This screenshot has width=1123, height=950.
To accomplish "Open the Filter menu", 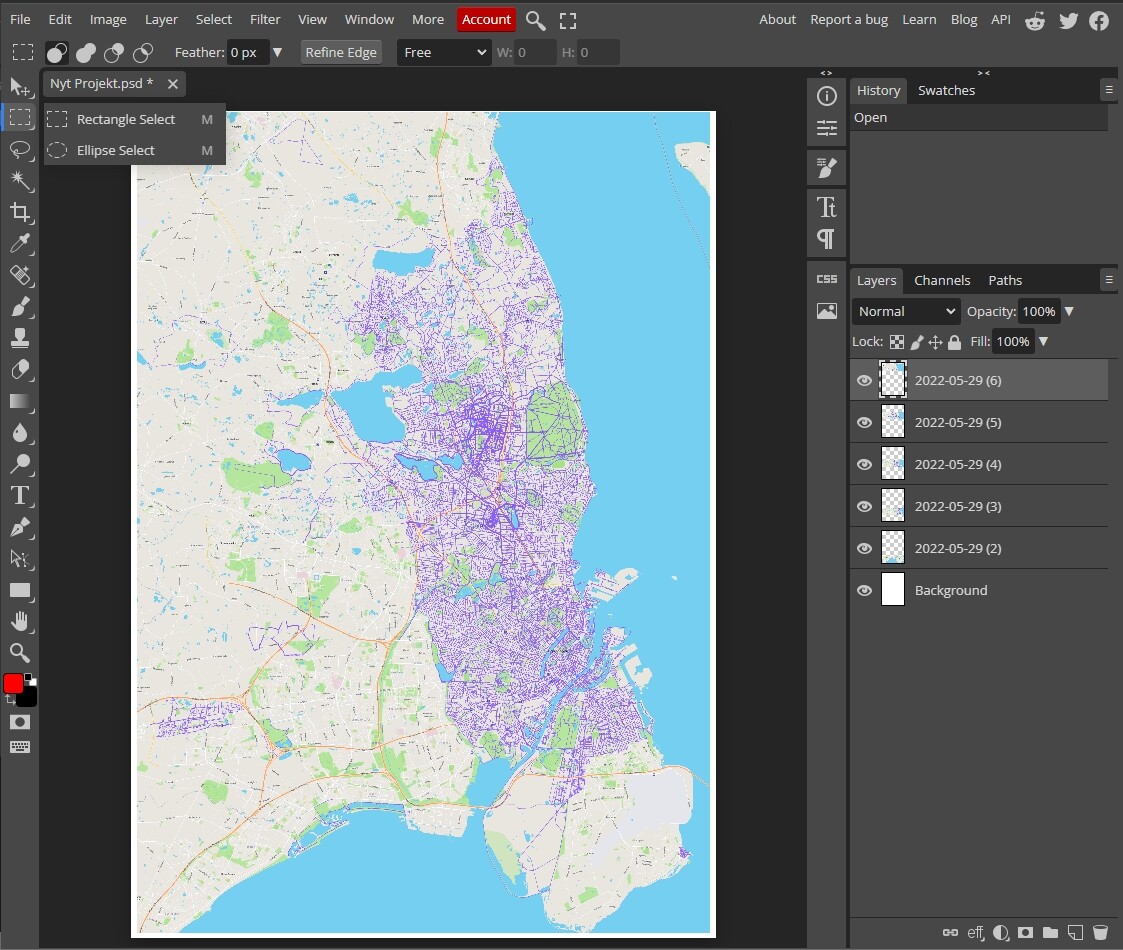I will tap(265, 19).
